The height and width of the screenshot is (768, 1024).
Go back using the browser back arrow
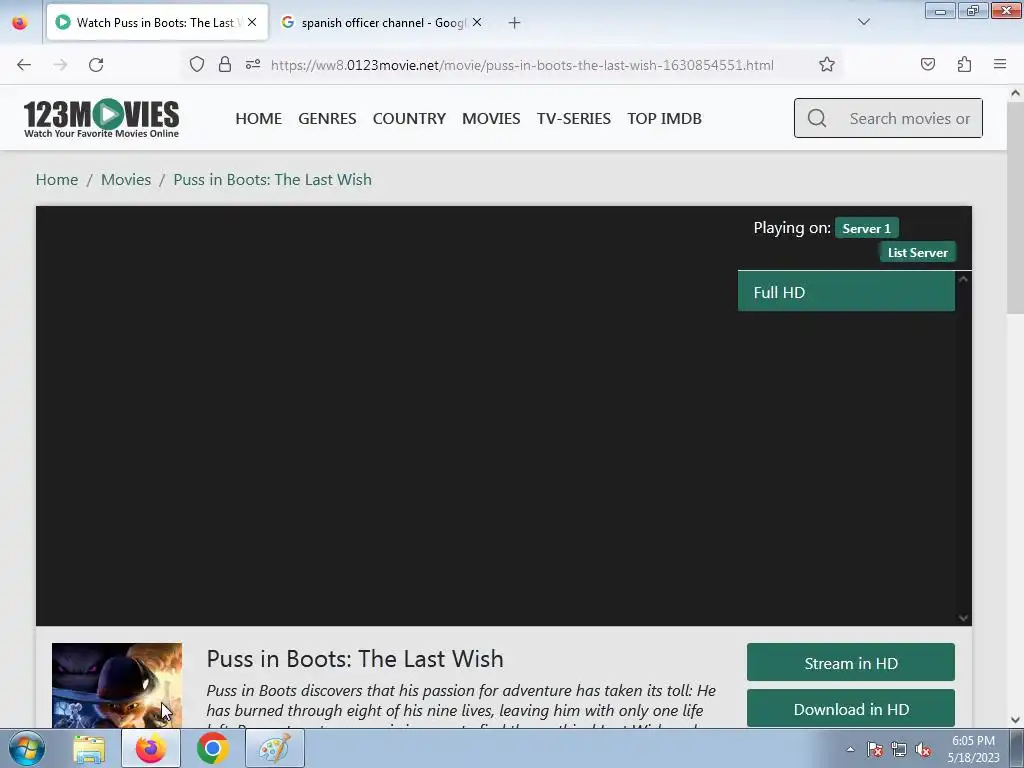click(x=24, y=65)
